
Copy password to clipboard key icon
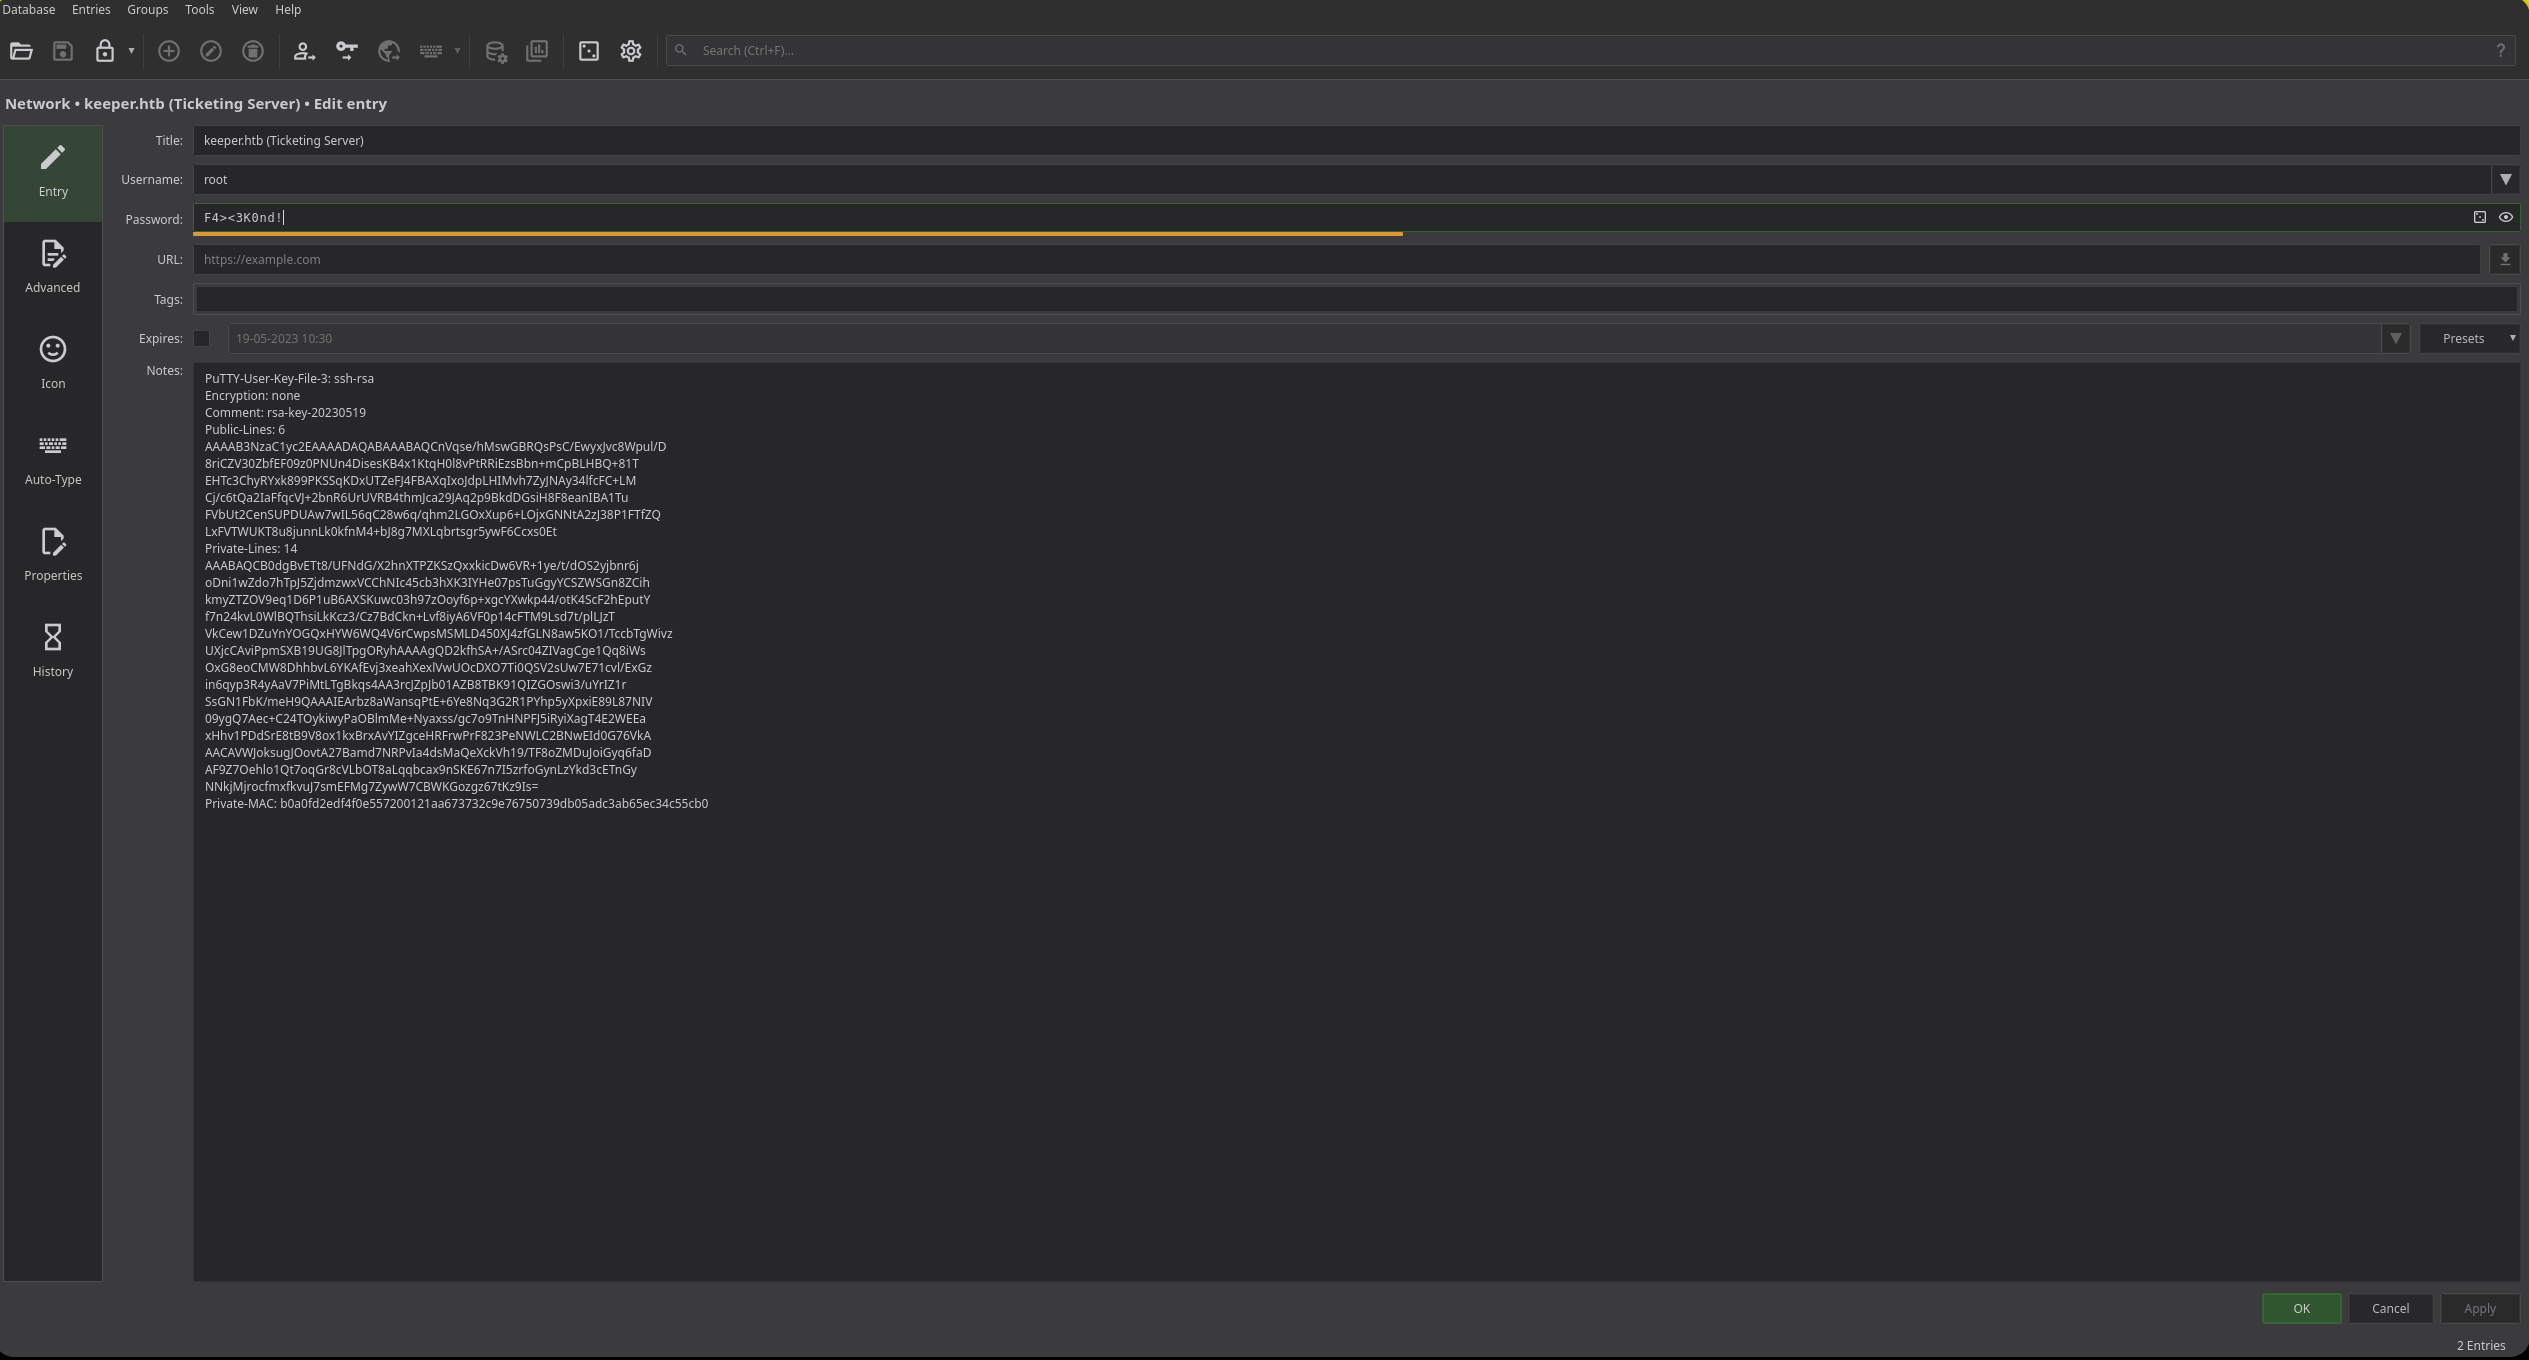pyautogui.click(x=346, y=51)
